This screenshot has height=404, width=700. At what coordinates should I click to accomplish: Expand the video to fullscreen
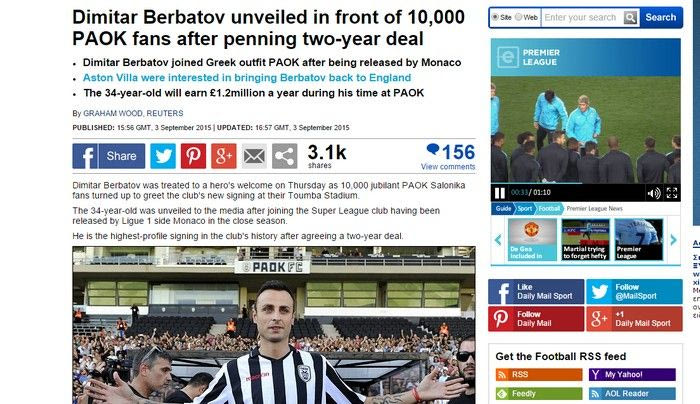(x=672, y=193)
